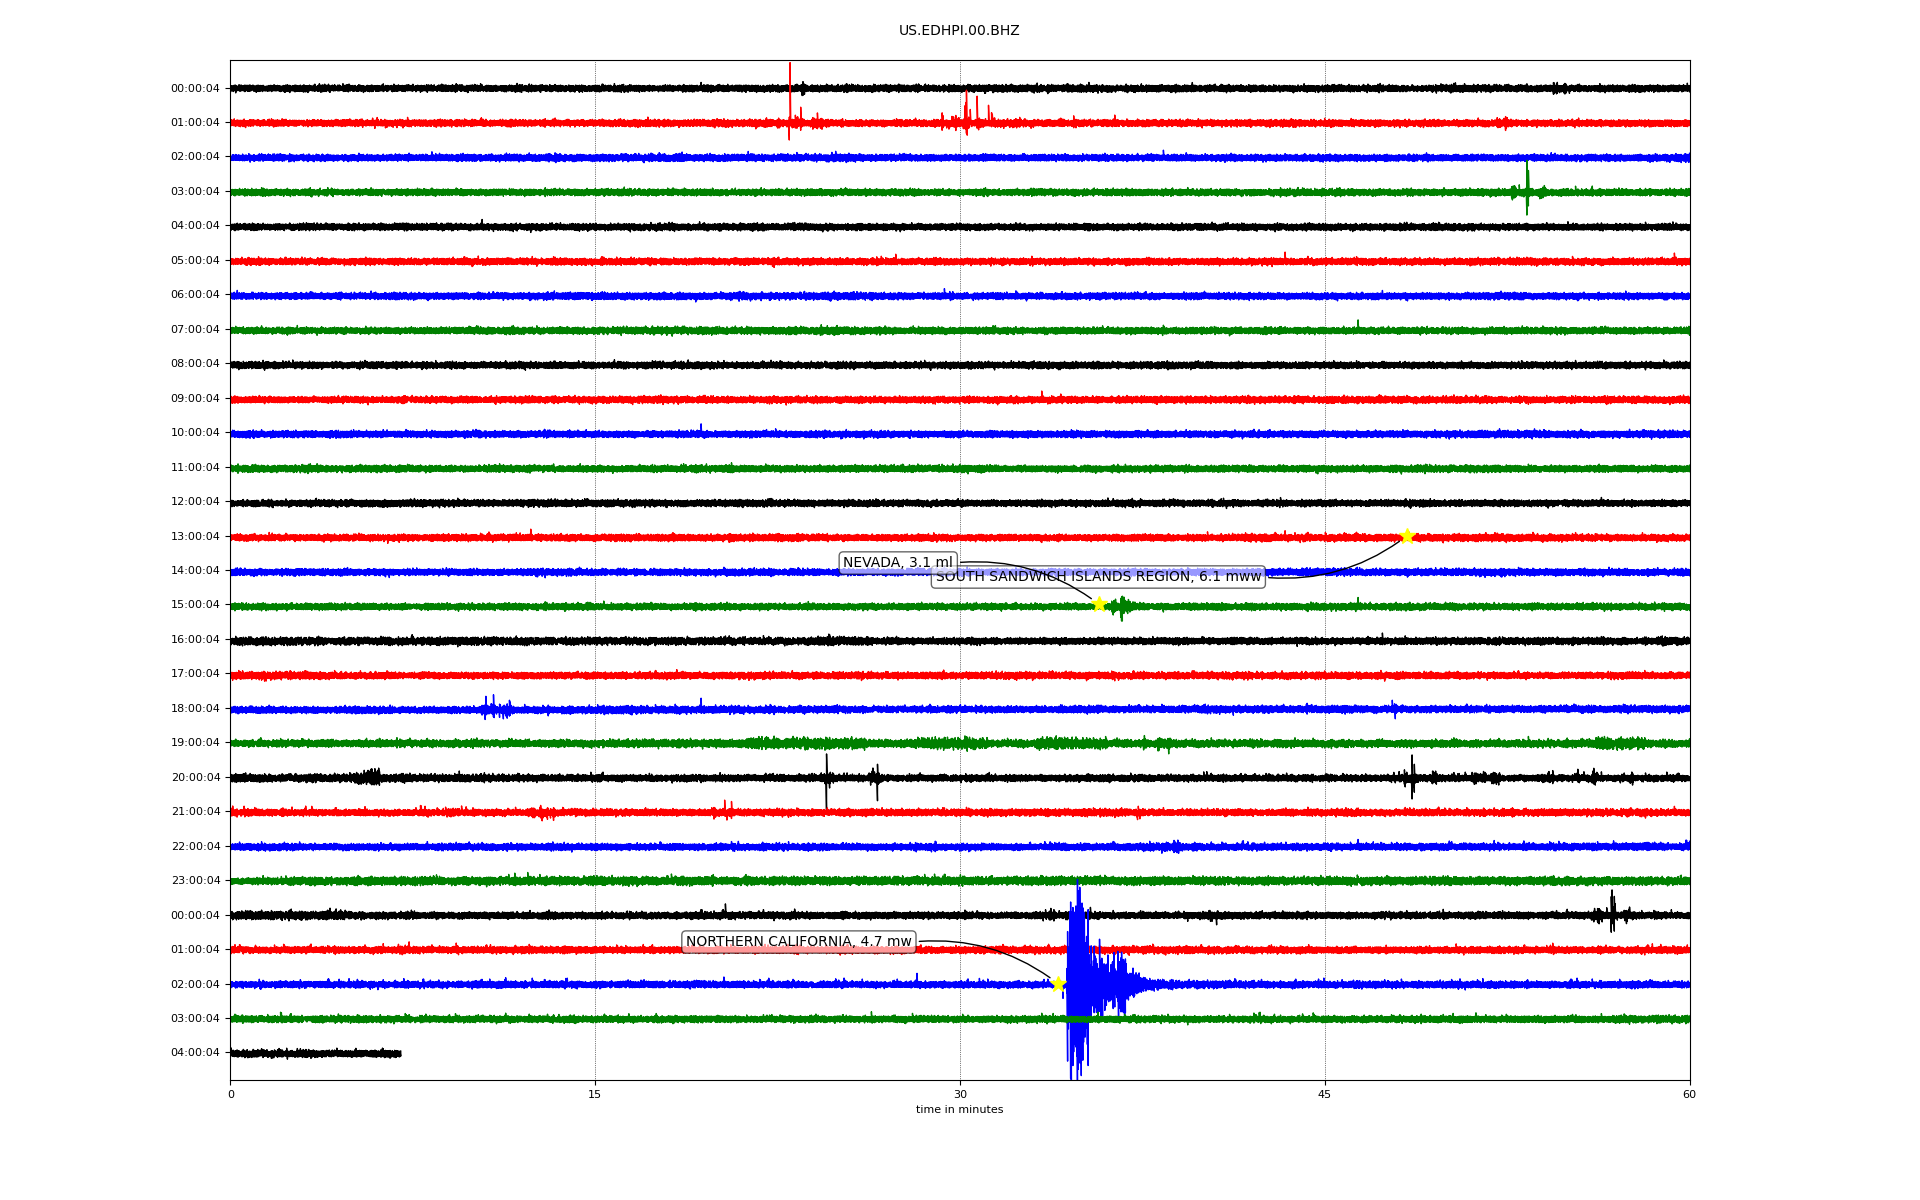
Task: Click the plot title US.EDHPI.00.BHZ
Action: (x=959, y=31)
